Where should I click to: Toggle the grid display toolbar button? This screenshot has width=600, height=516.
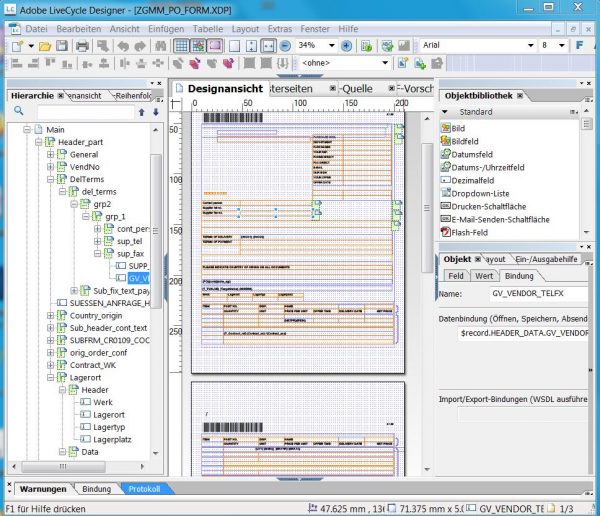point(181,46)
